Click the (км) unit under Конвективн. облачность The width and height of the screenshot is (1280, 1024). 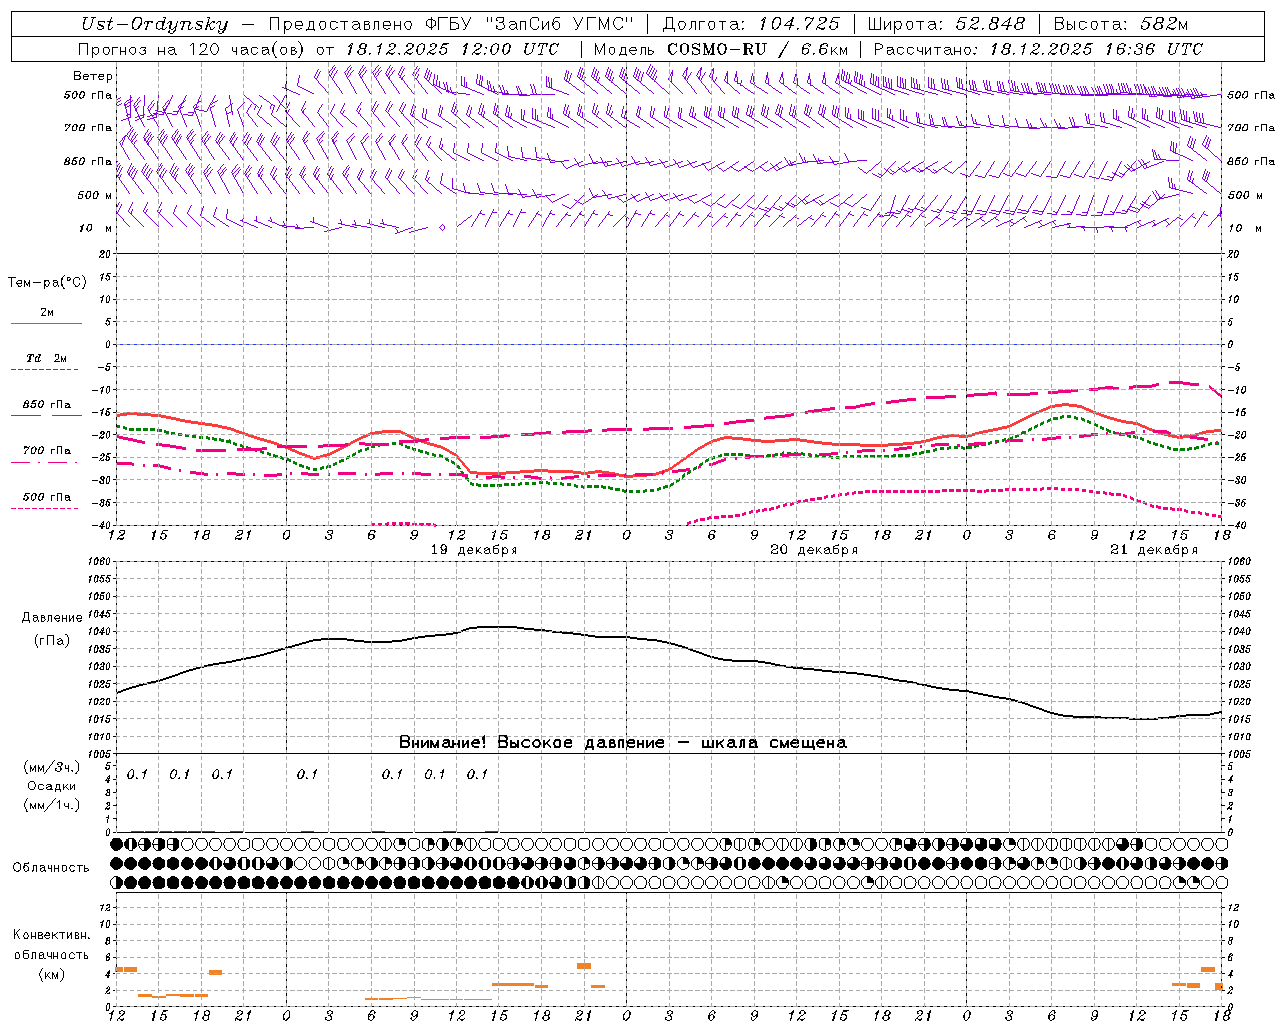click(x=52, y=974)
